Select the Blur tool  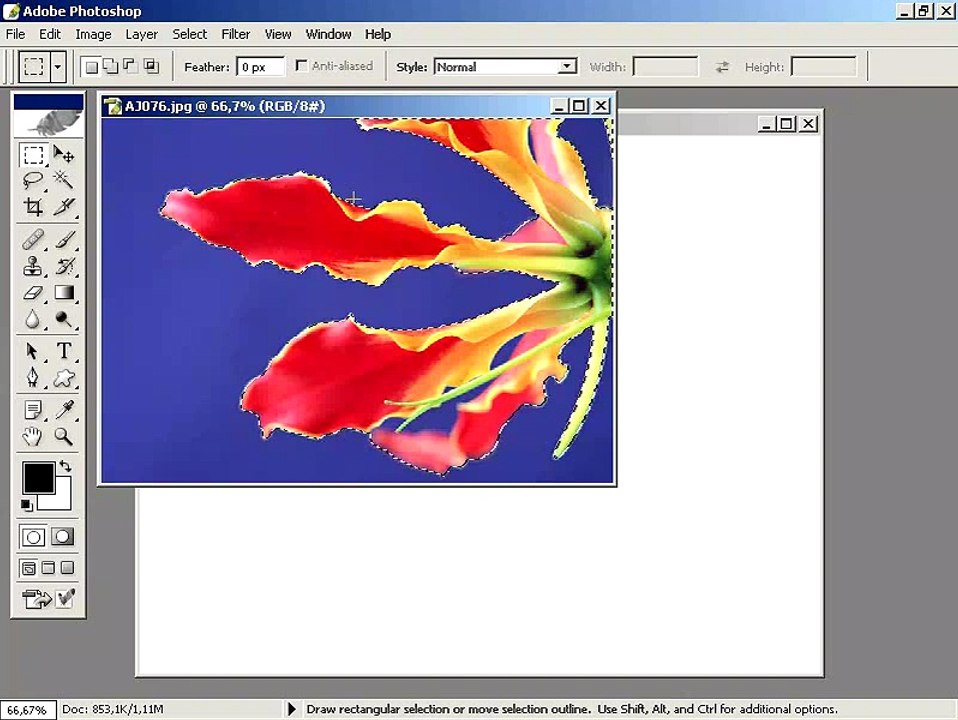click(33, 319)
